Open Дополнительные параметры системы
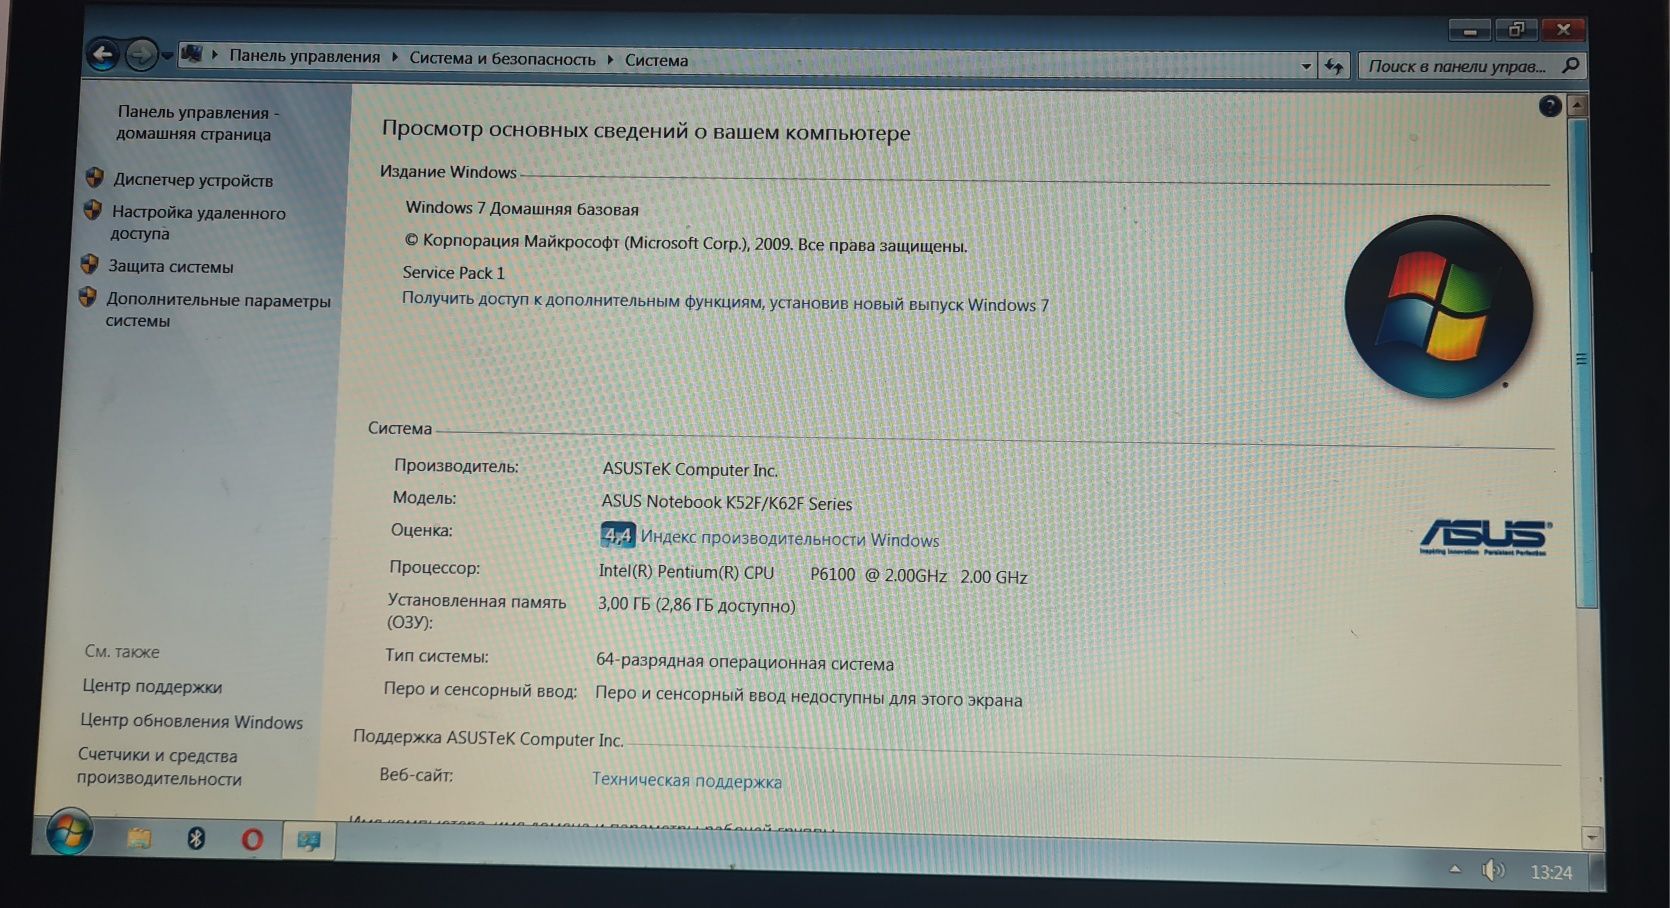 pyautogui.click(x=217, y=310)
